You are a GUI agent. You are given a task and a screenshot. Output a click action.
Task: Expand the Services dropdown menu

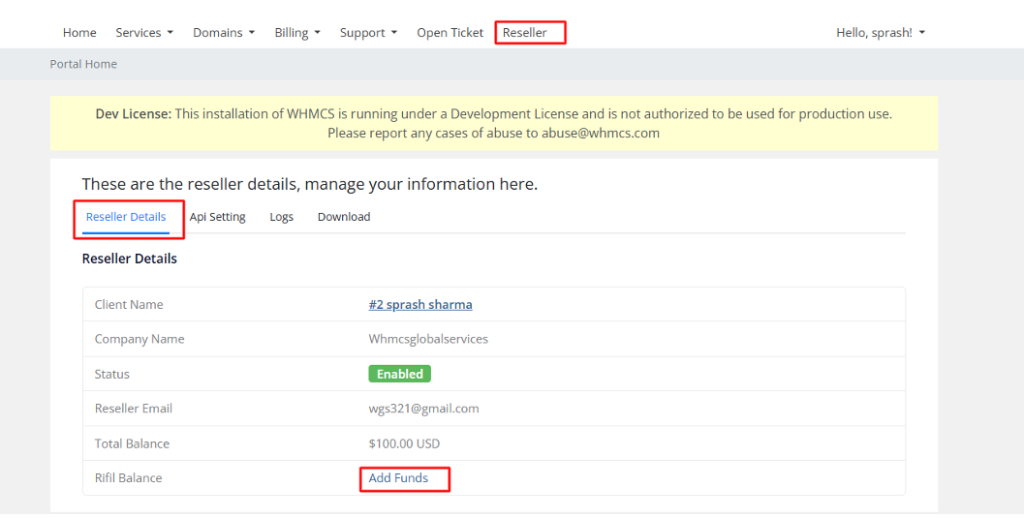click(x=144, y=33)
